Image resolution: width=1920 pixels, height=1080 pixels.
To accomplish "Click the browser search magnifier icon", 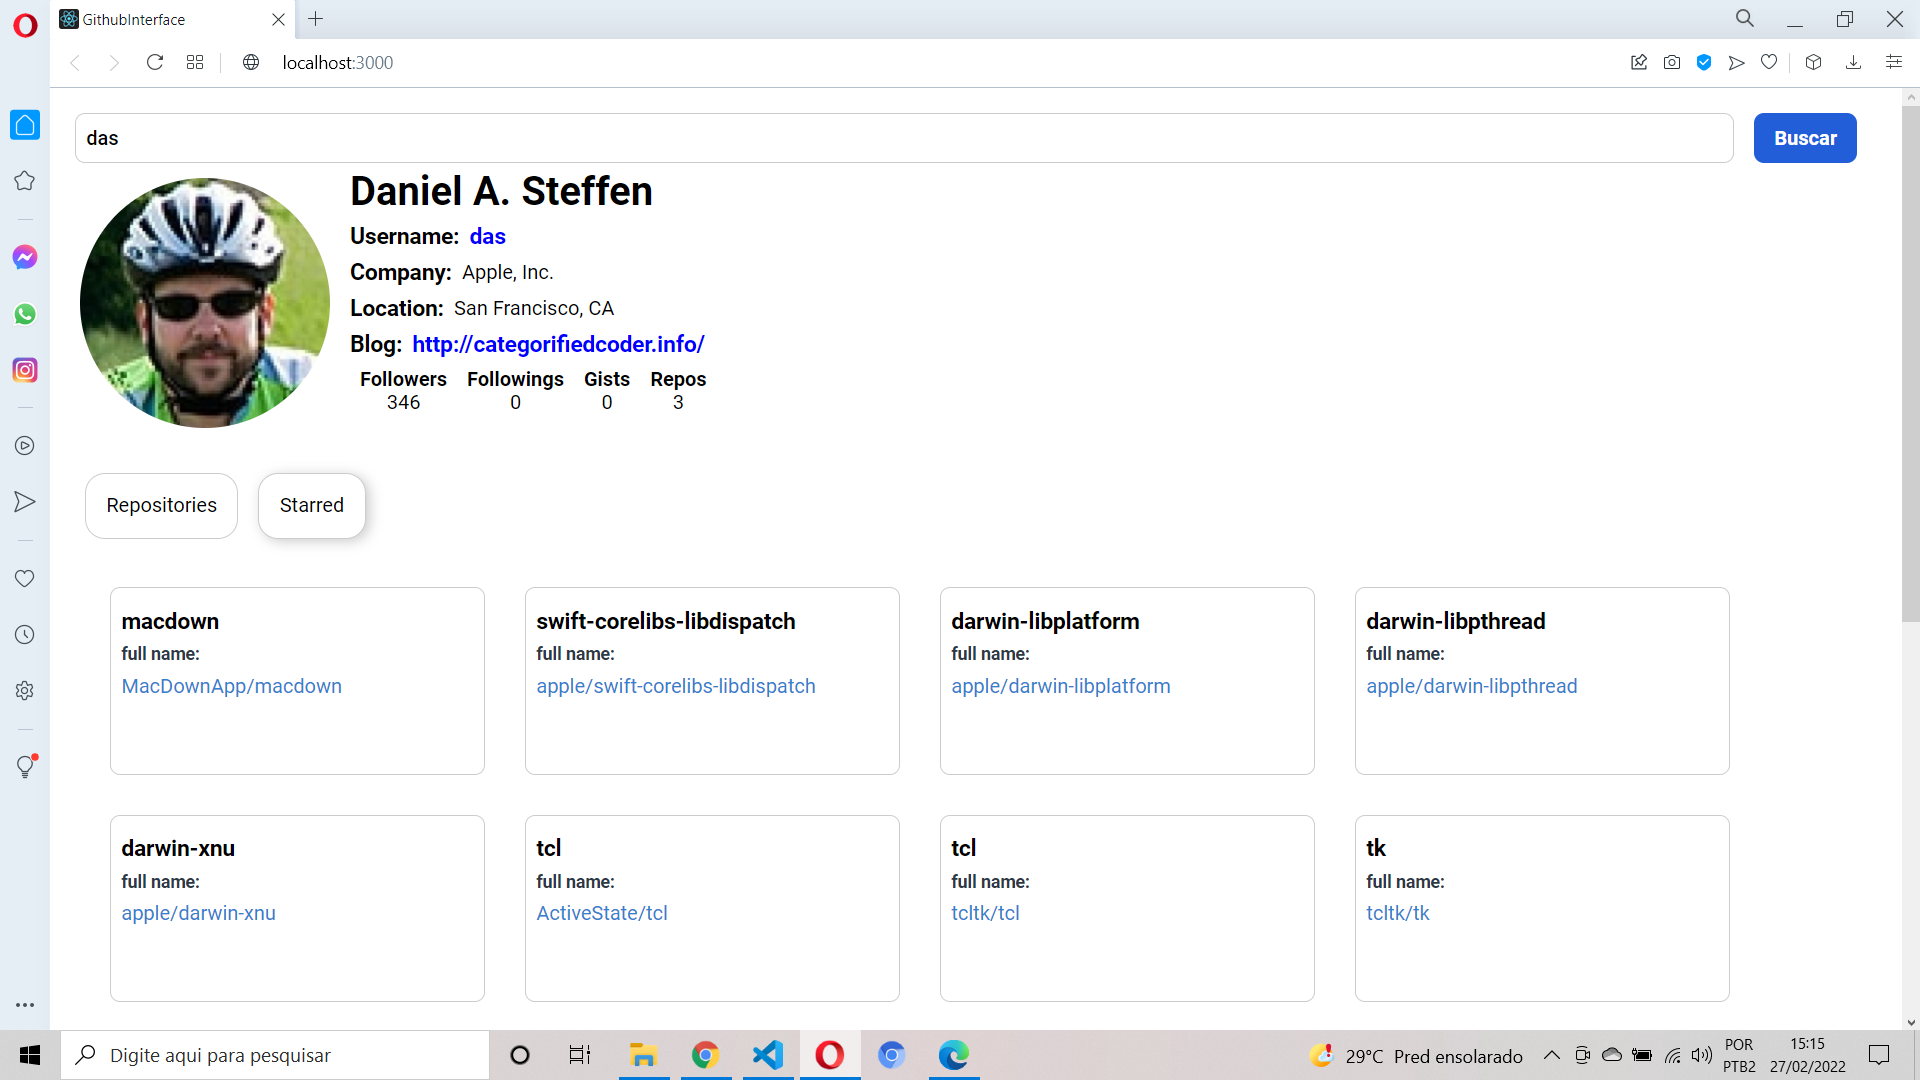I will tap(1745, 19).
